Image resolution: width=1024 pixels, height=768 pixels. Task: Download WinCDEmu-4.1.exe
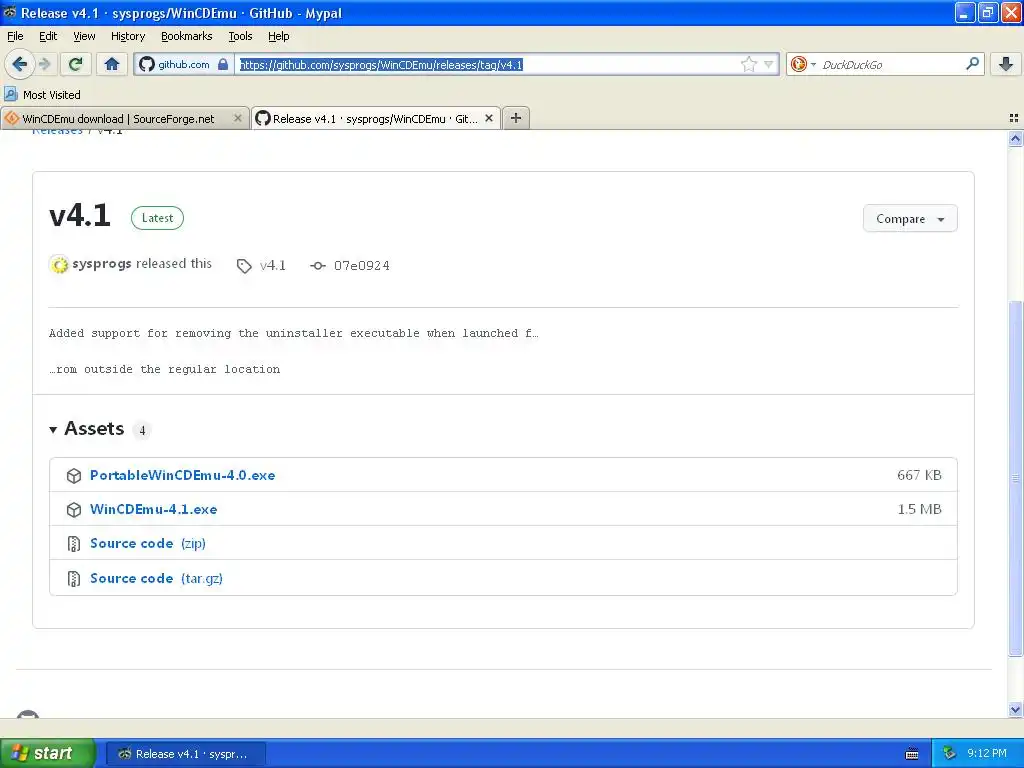(x=153, y=509)
